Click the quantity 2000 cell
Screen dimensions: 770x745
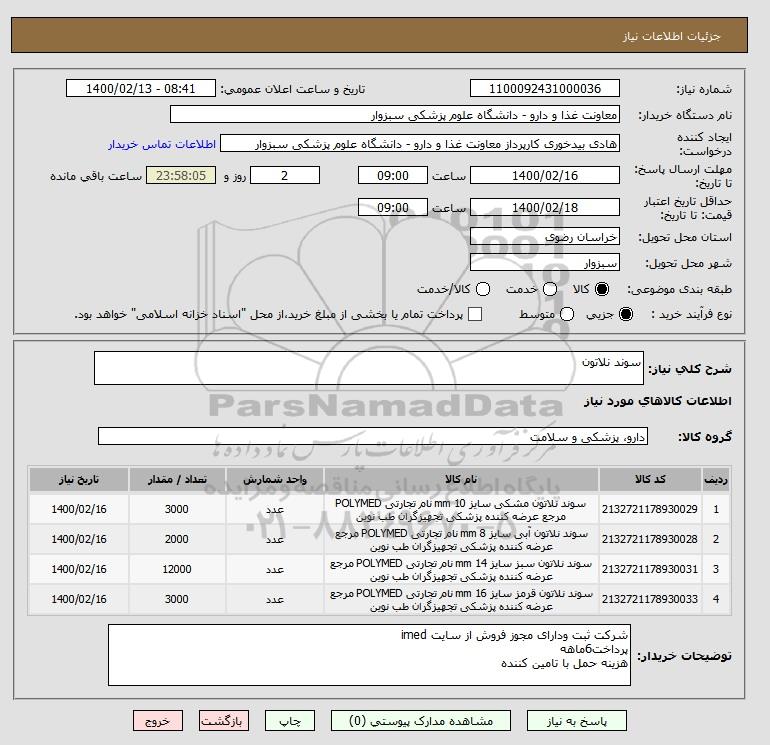click(177, 539)
